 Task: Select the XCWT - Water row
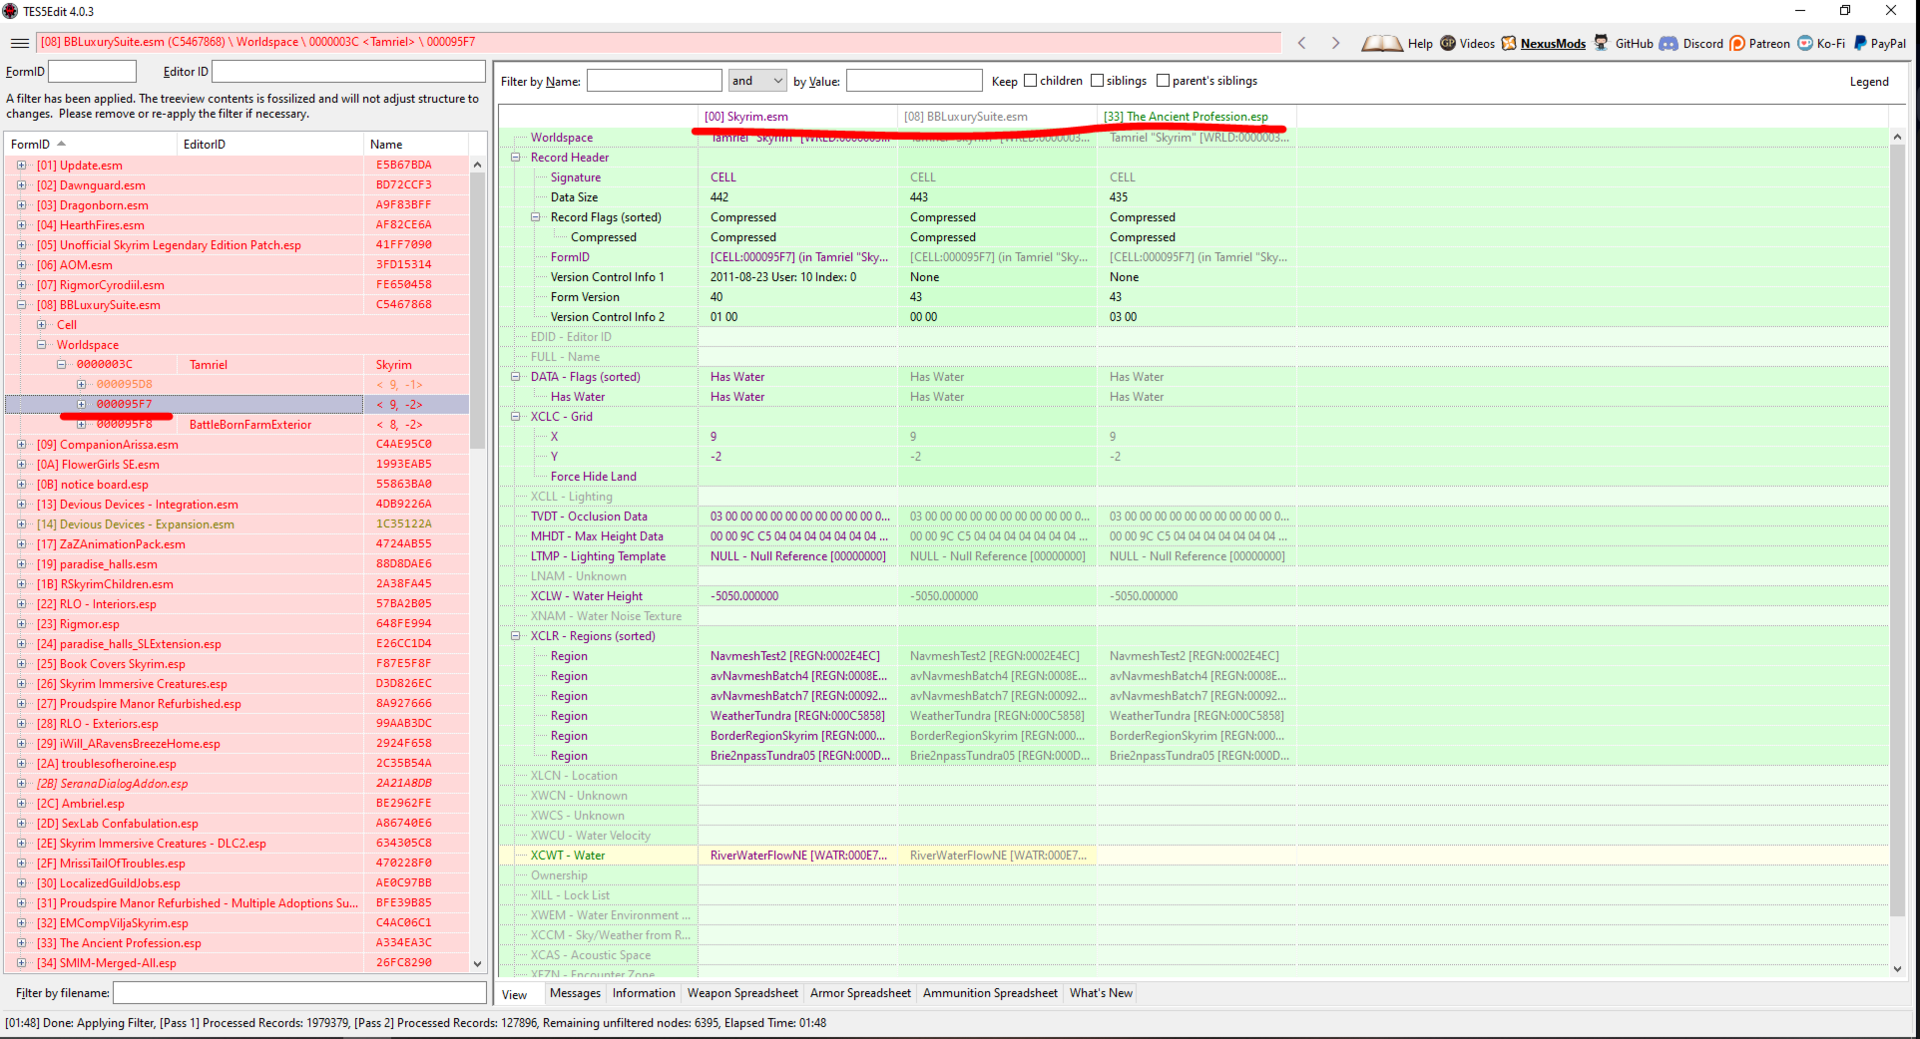(x=1194, y=856)
